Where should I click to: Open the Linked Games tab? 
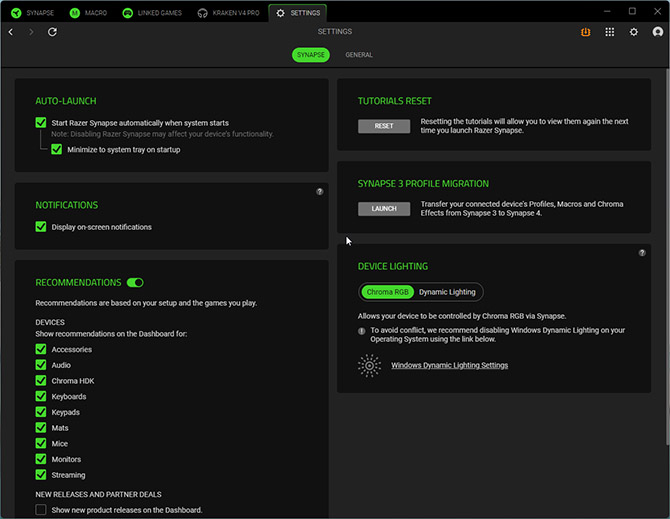point(152,13)
